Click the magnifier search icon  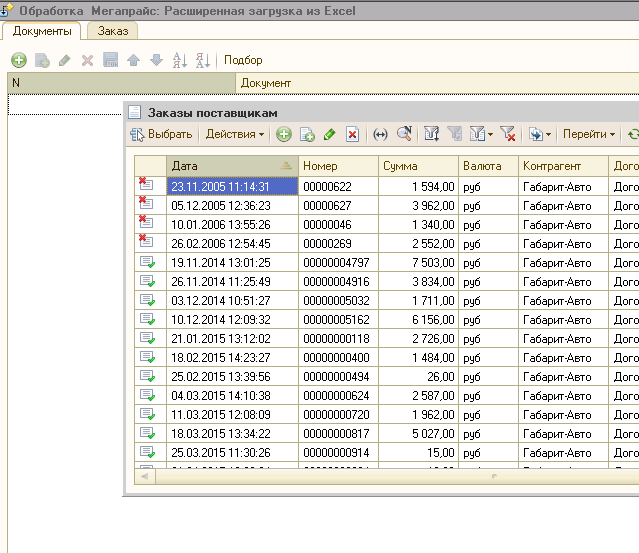[x=404, y=134]
